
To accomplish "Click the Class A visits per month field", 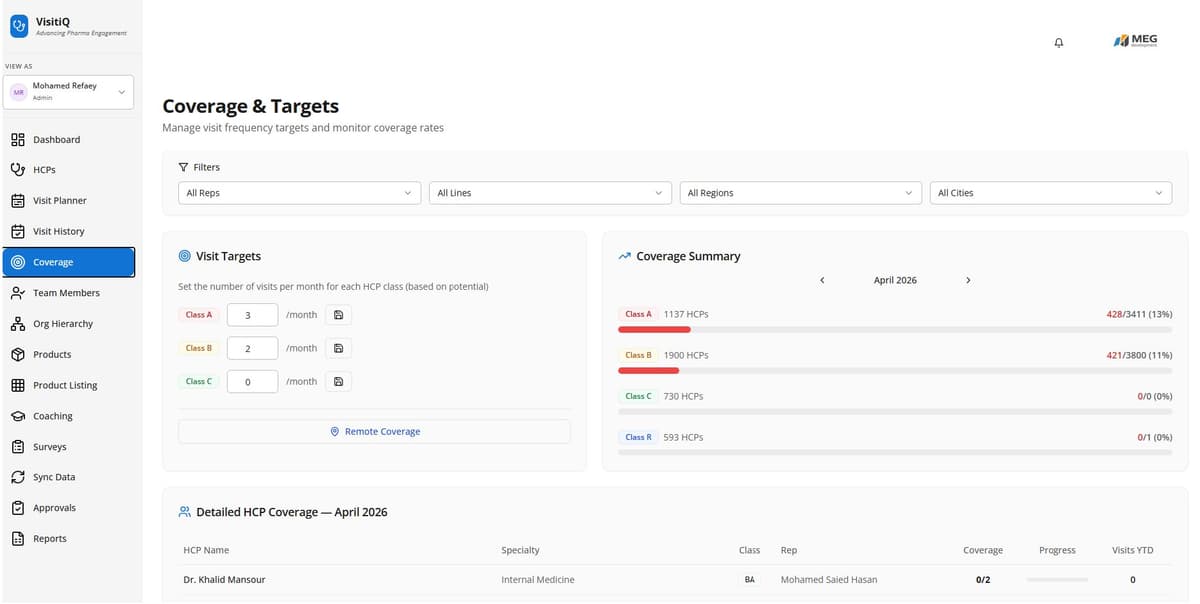I will tap(252, 315).
